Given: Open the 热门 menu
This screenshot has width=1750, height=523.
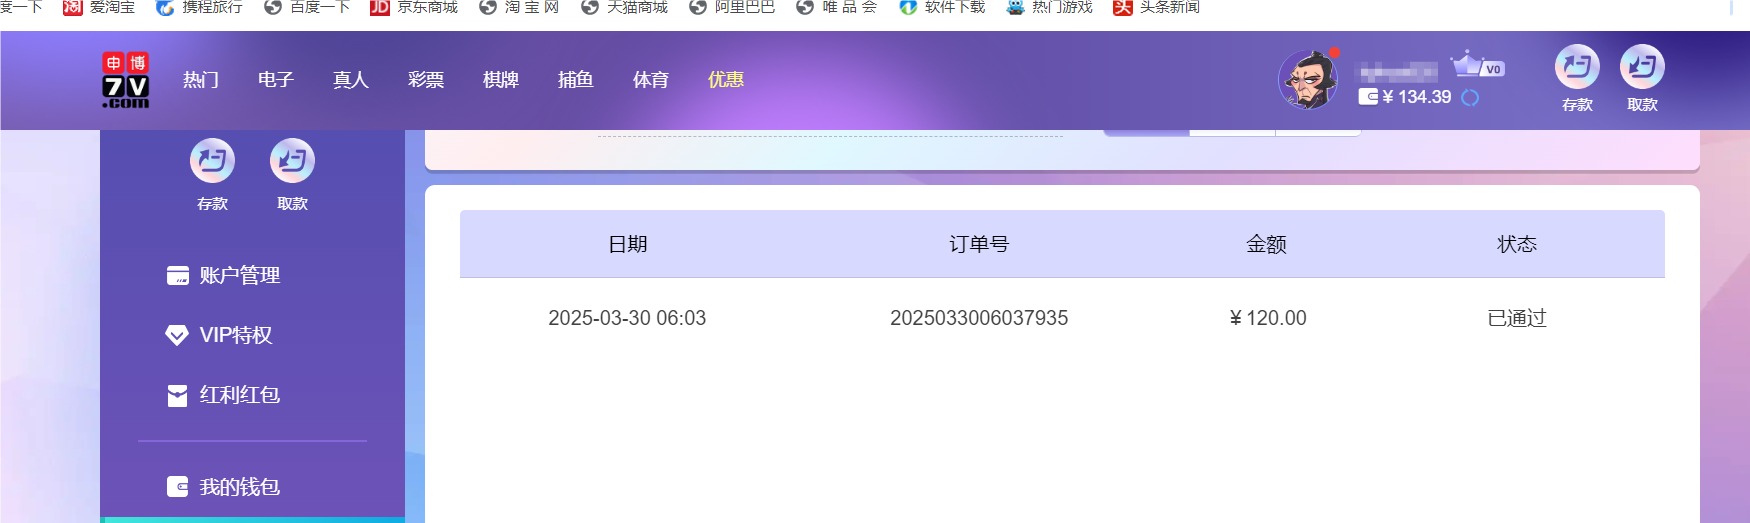Looking at the screenshot, I should (x=201, y=80).
